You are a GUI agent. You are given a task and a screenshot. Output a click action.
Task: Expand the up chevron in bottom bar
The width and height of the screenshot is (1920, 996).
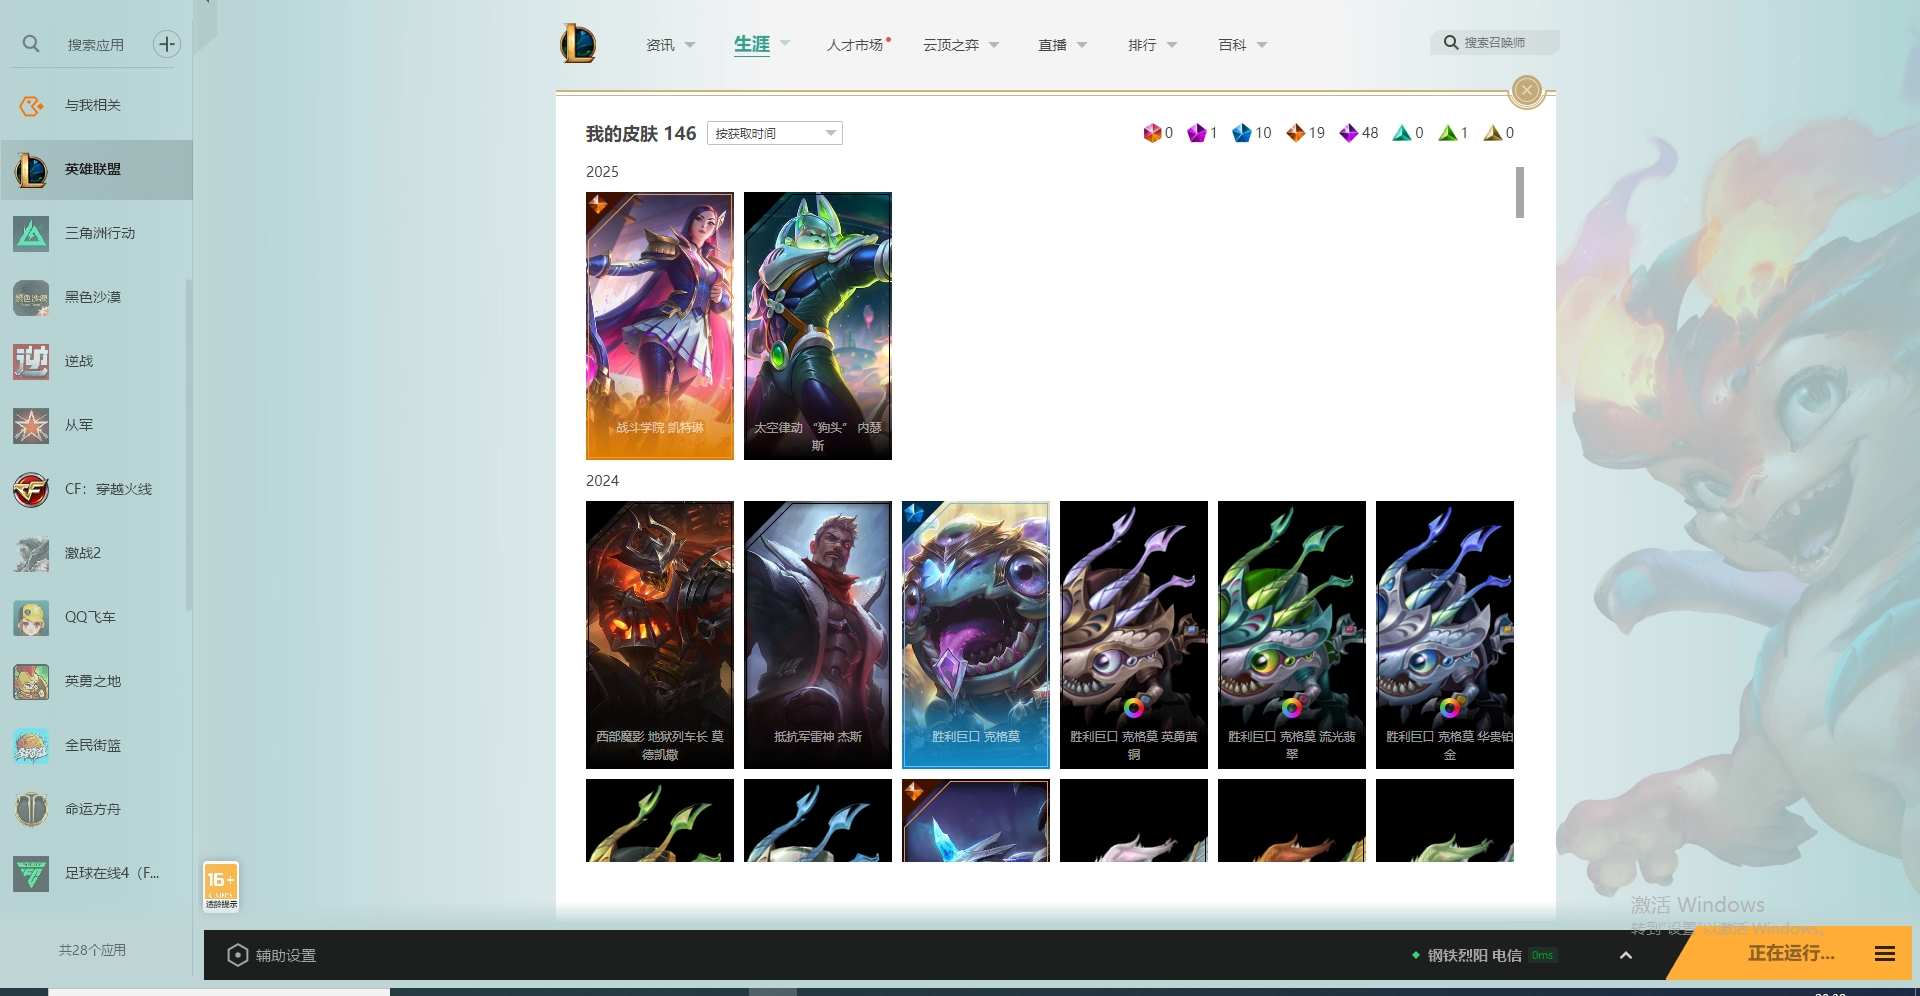[1626, 955]
